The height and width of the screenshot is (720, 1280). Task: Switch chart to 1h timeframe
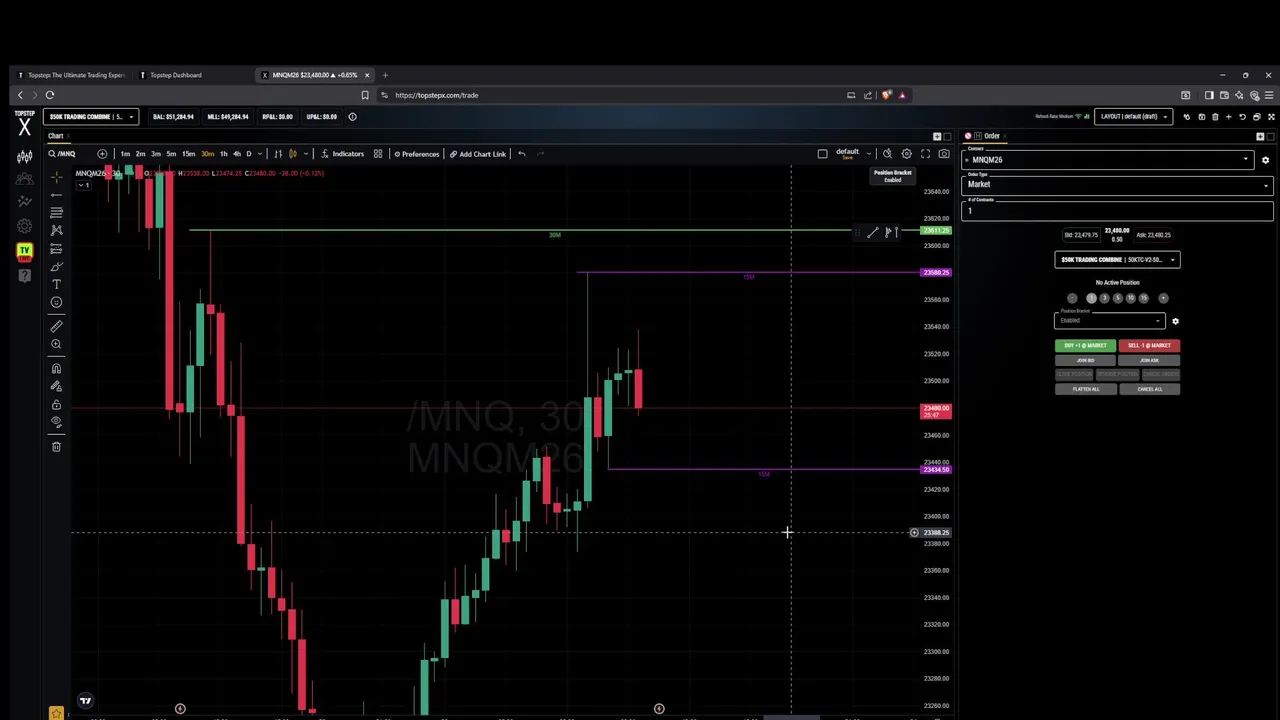[x=223, y=154]
